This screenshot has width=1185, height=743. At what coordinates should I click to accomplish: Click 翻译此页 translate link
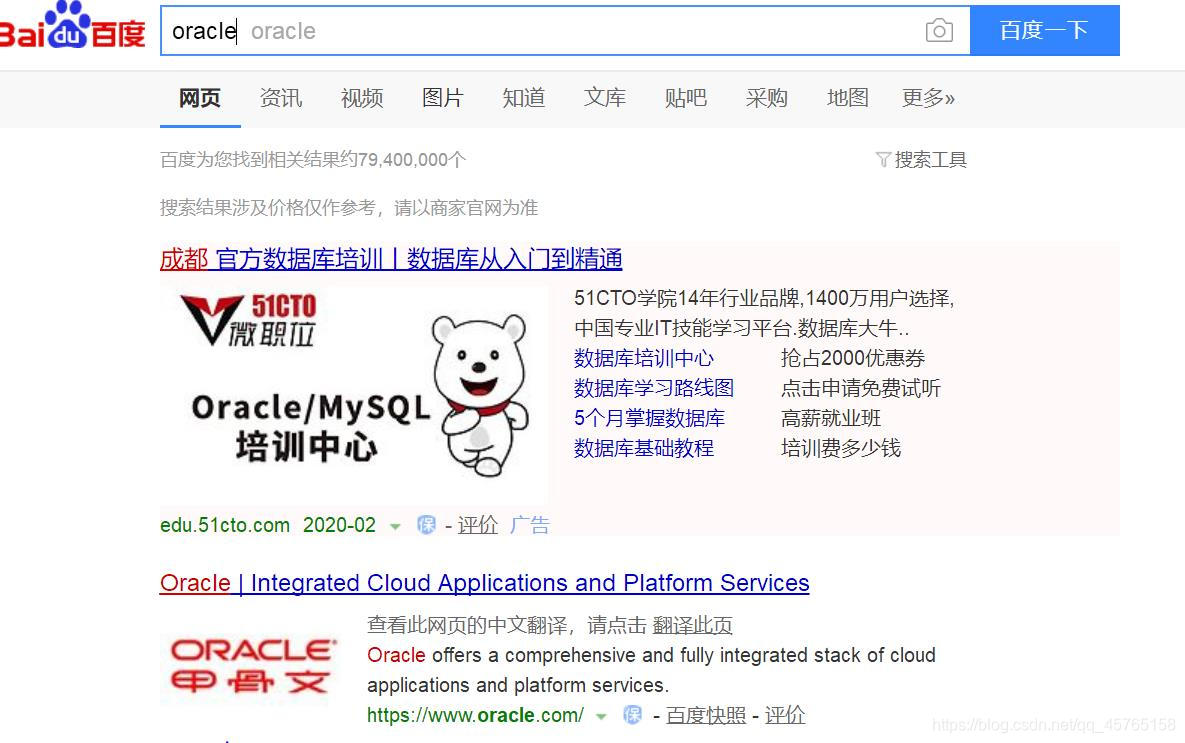click(692, 625)
